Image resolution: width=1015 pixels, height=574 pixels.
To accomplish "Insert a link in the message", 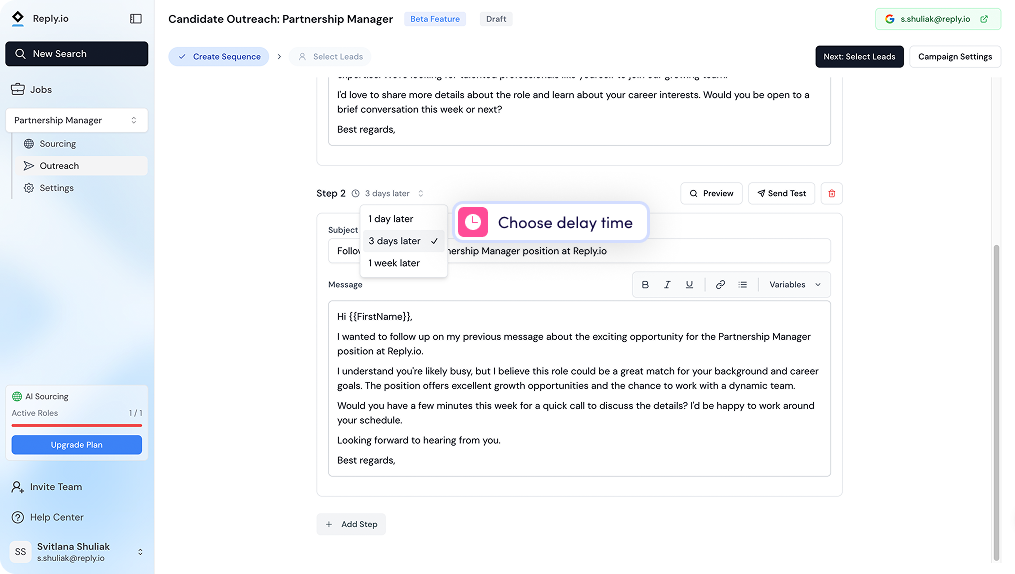I will pyautogui.click(x=720, y=285).
